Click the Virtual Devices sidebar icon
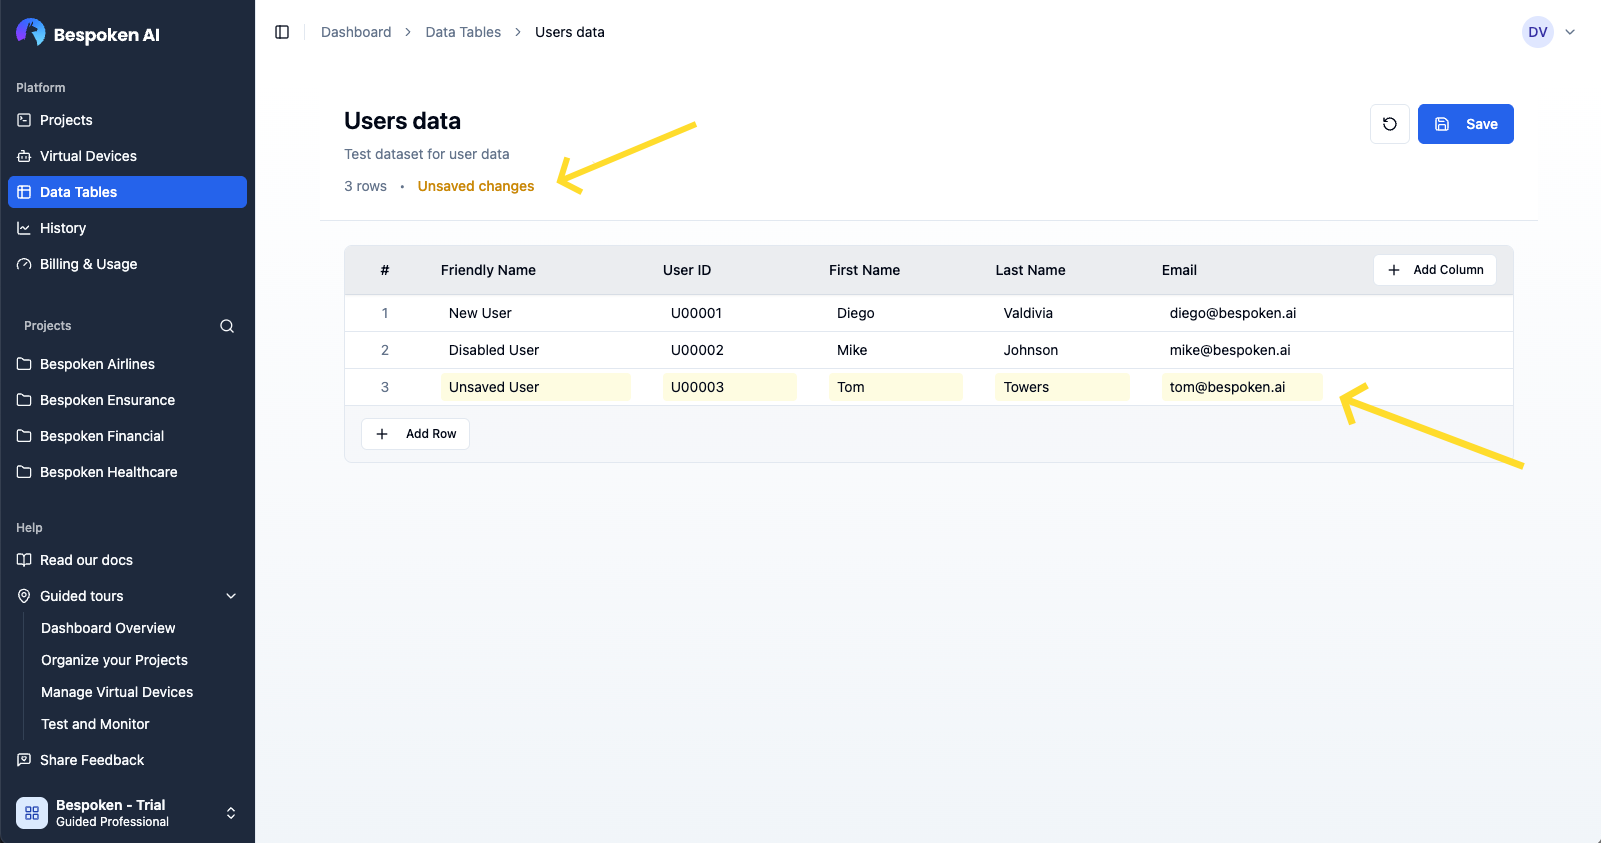This screenshot has width=1601, height=843. [x=24, y=156]
